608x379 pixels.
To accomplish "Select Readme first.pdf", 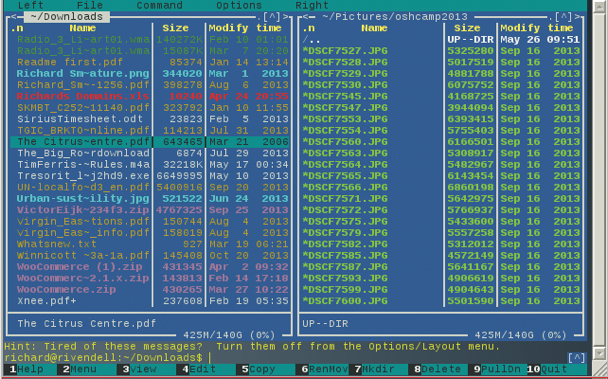I will [150, 62].
